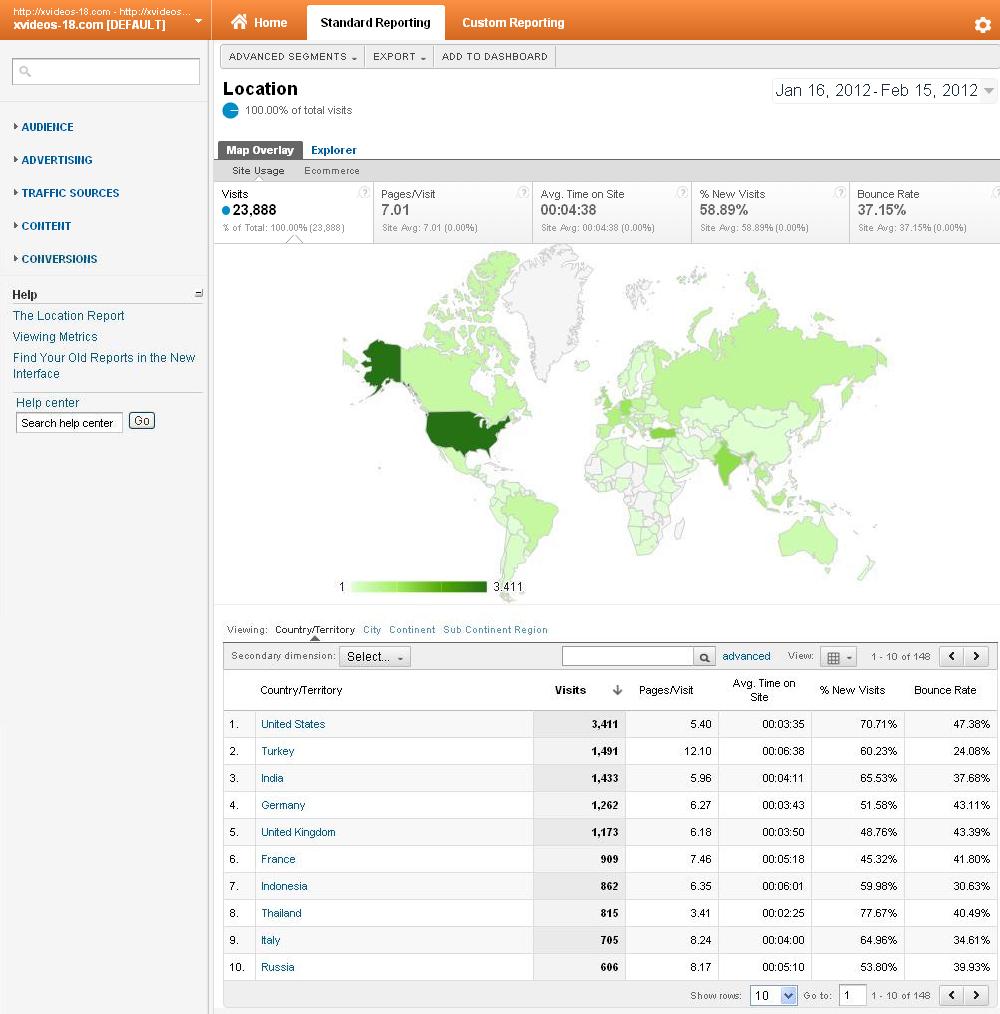The image size is (1000, 1014).
Task: Expand the Secondary dimension Select dropdown
Action: pos(375,657)
